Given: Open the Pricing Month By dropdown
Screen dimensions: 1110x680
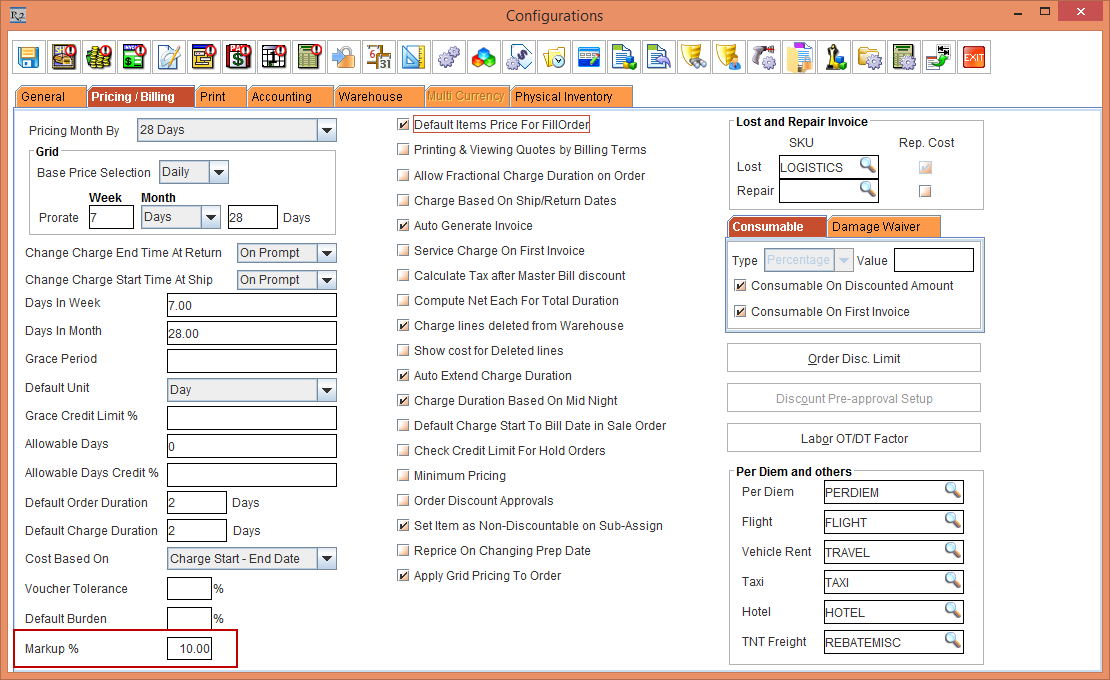Looking at the screenshot, I should pyautogui.click(x=326, y=130).
